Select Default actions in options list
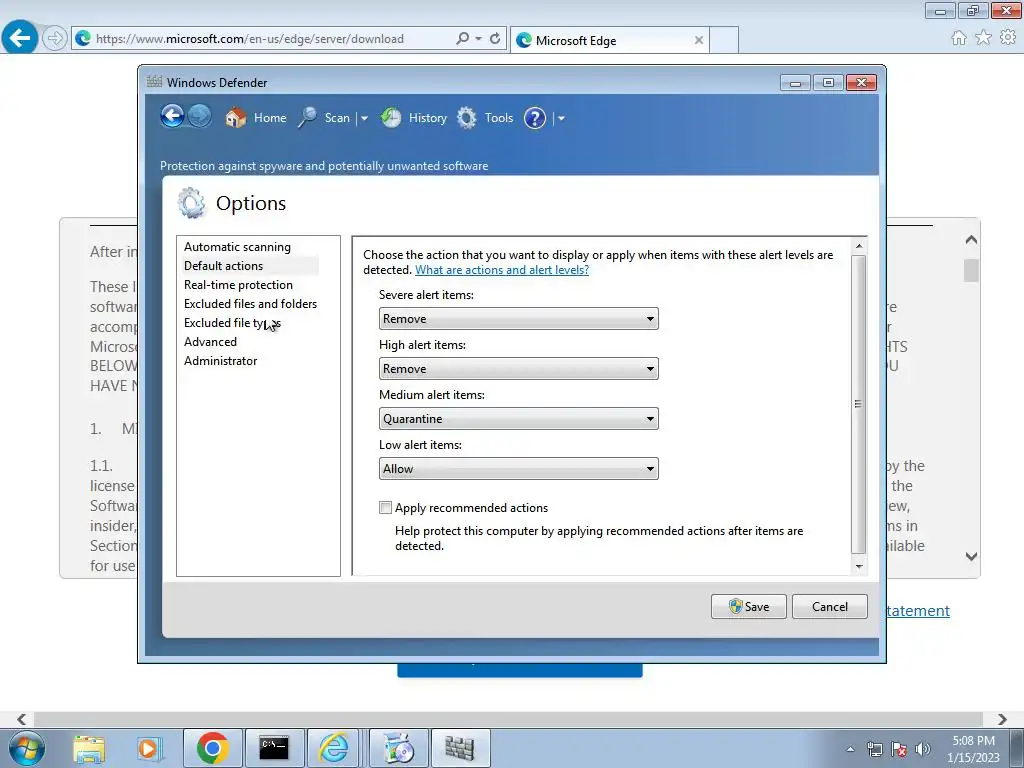This screenshot has height=768, width=1024. pos(223,266)
